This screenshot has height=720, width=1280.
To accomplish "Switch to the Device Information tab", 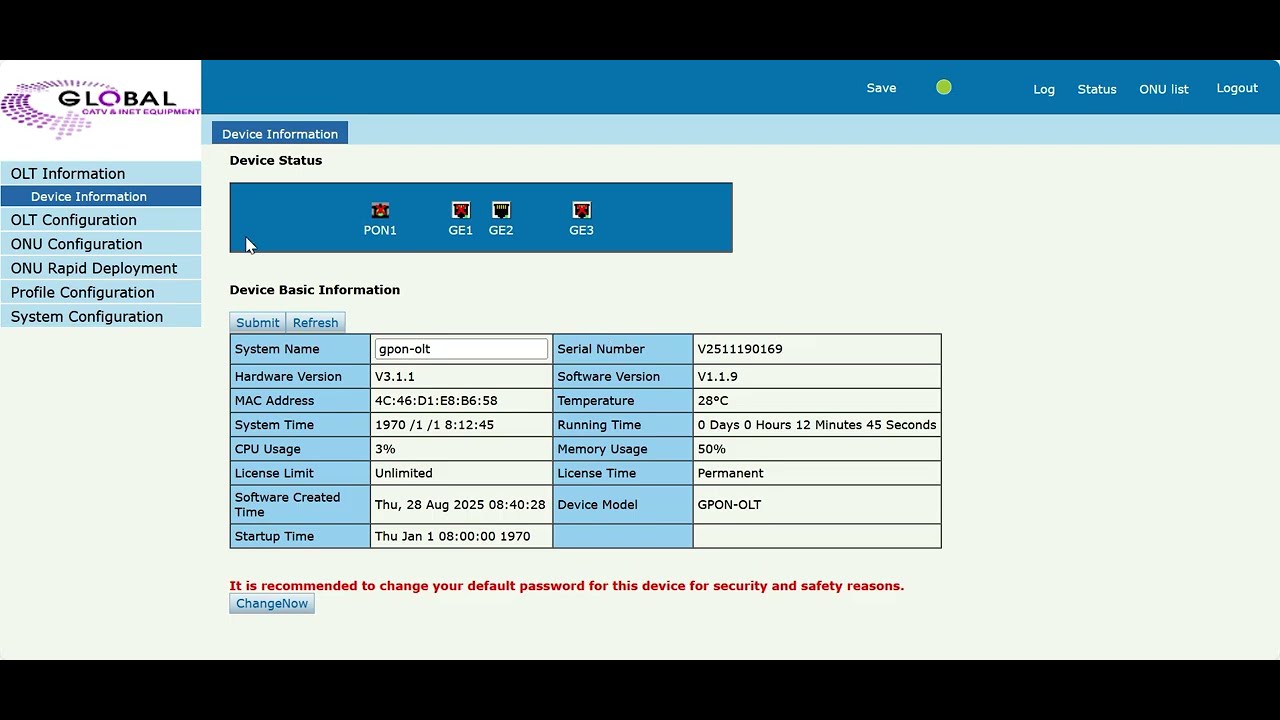I will pos(280,134).
